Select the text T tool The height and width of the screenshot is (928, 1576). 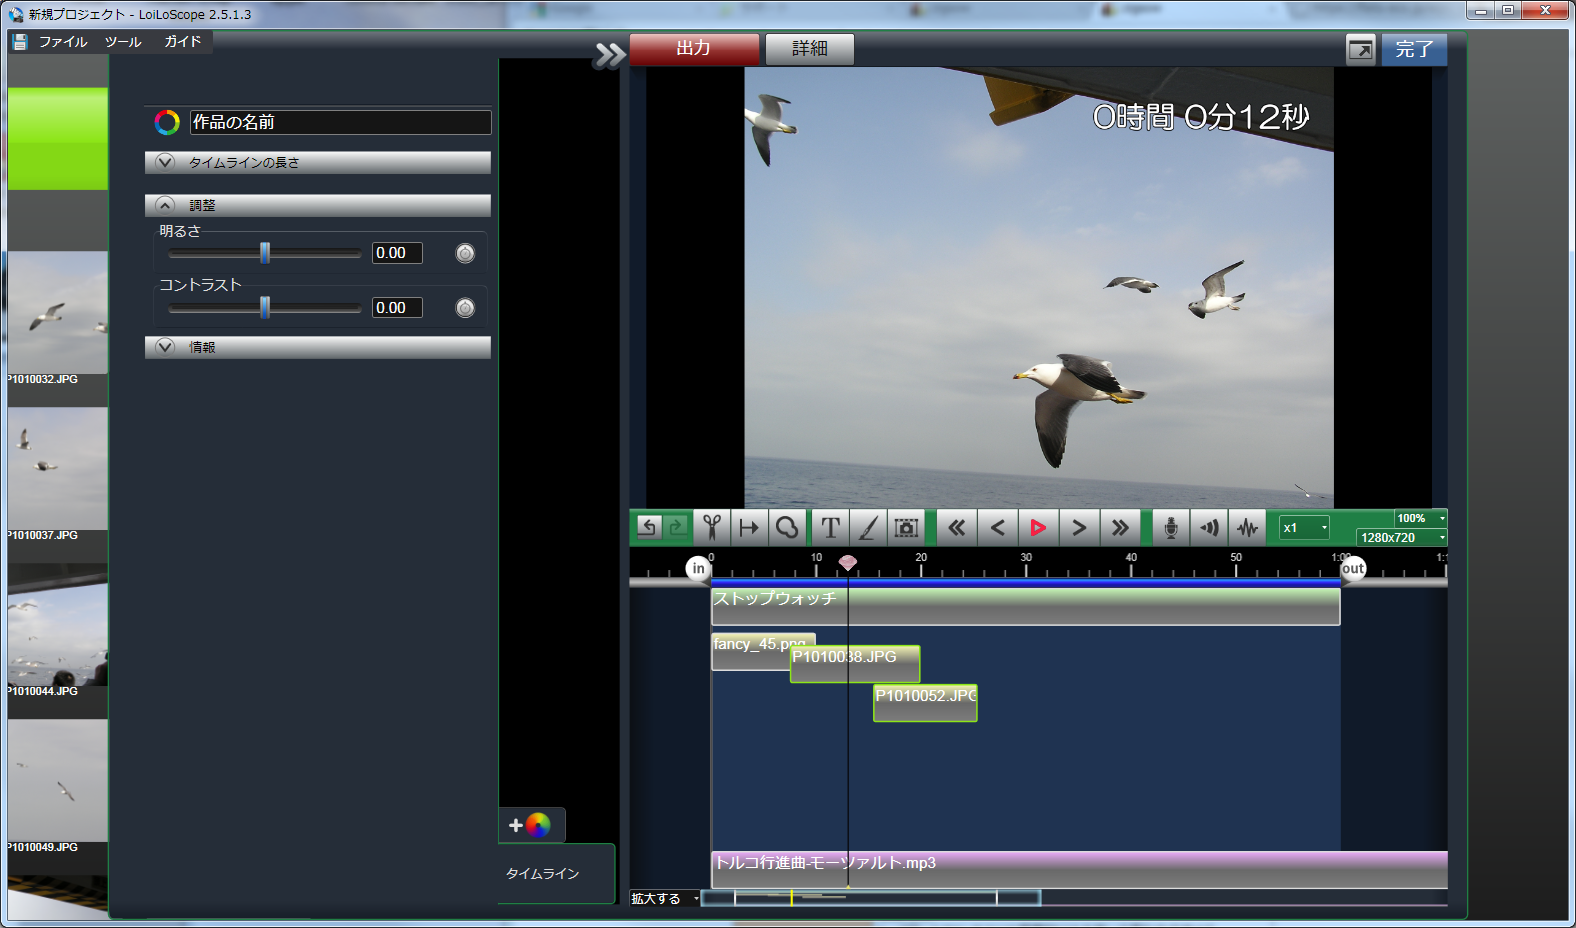830,527
